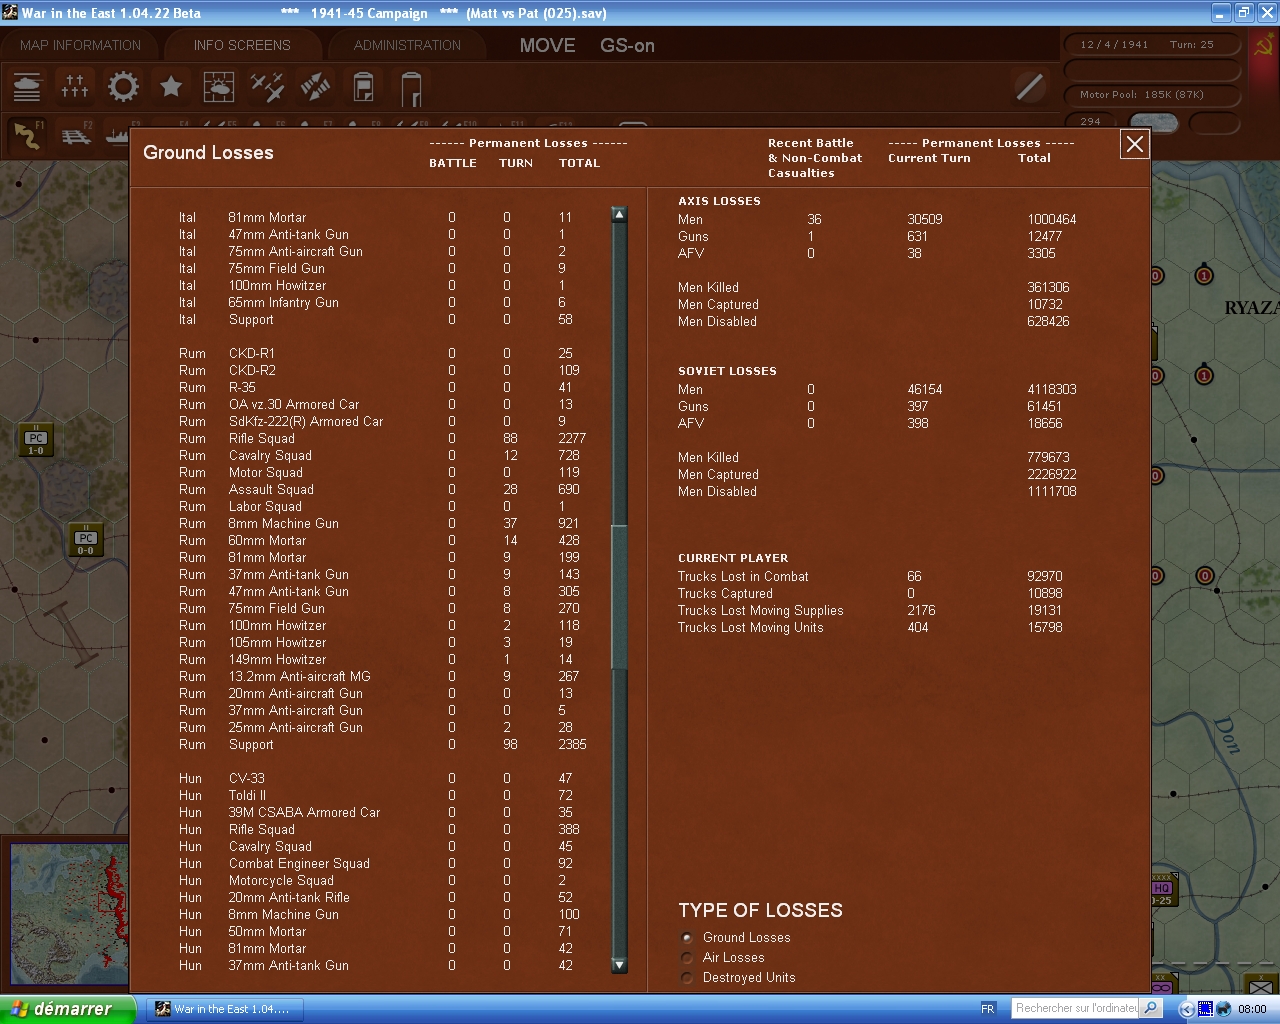This screenshot has width=1280, height=1024.
Task: Click the GS-on status label
Action: (x=627, y=46)
